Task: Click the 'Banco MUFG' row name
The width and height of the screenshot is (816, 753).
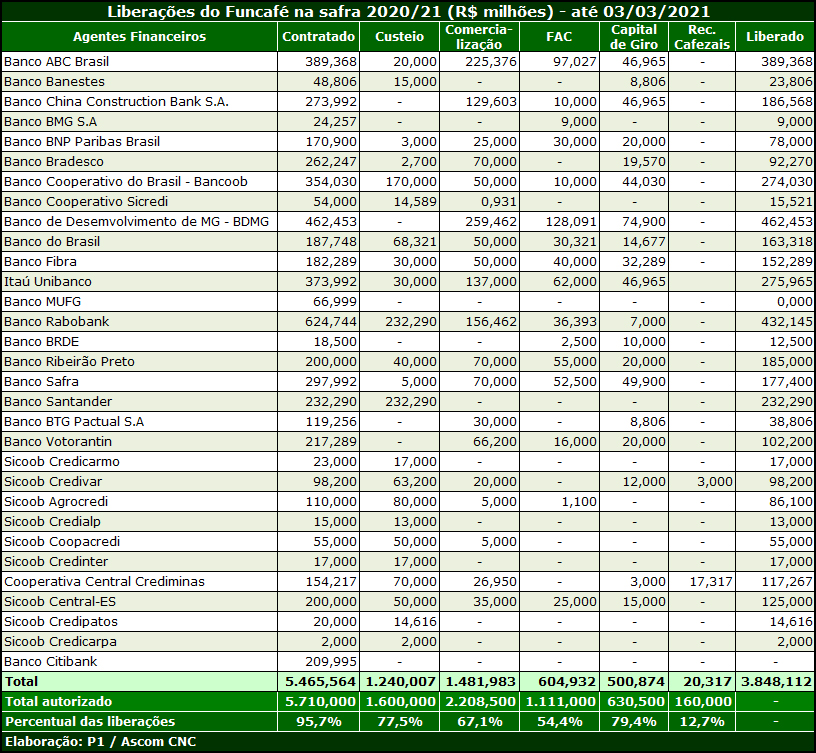Action: tap(42, 302)
